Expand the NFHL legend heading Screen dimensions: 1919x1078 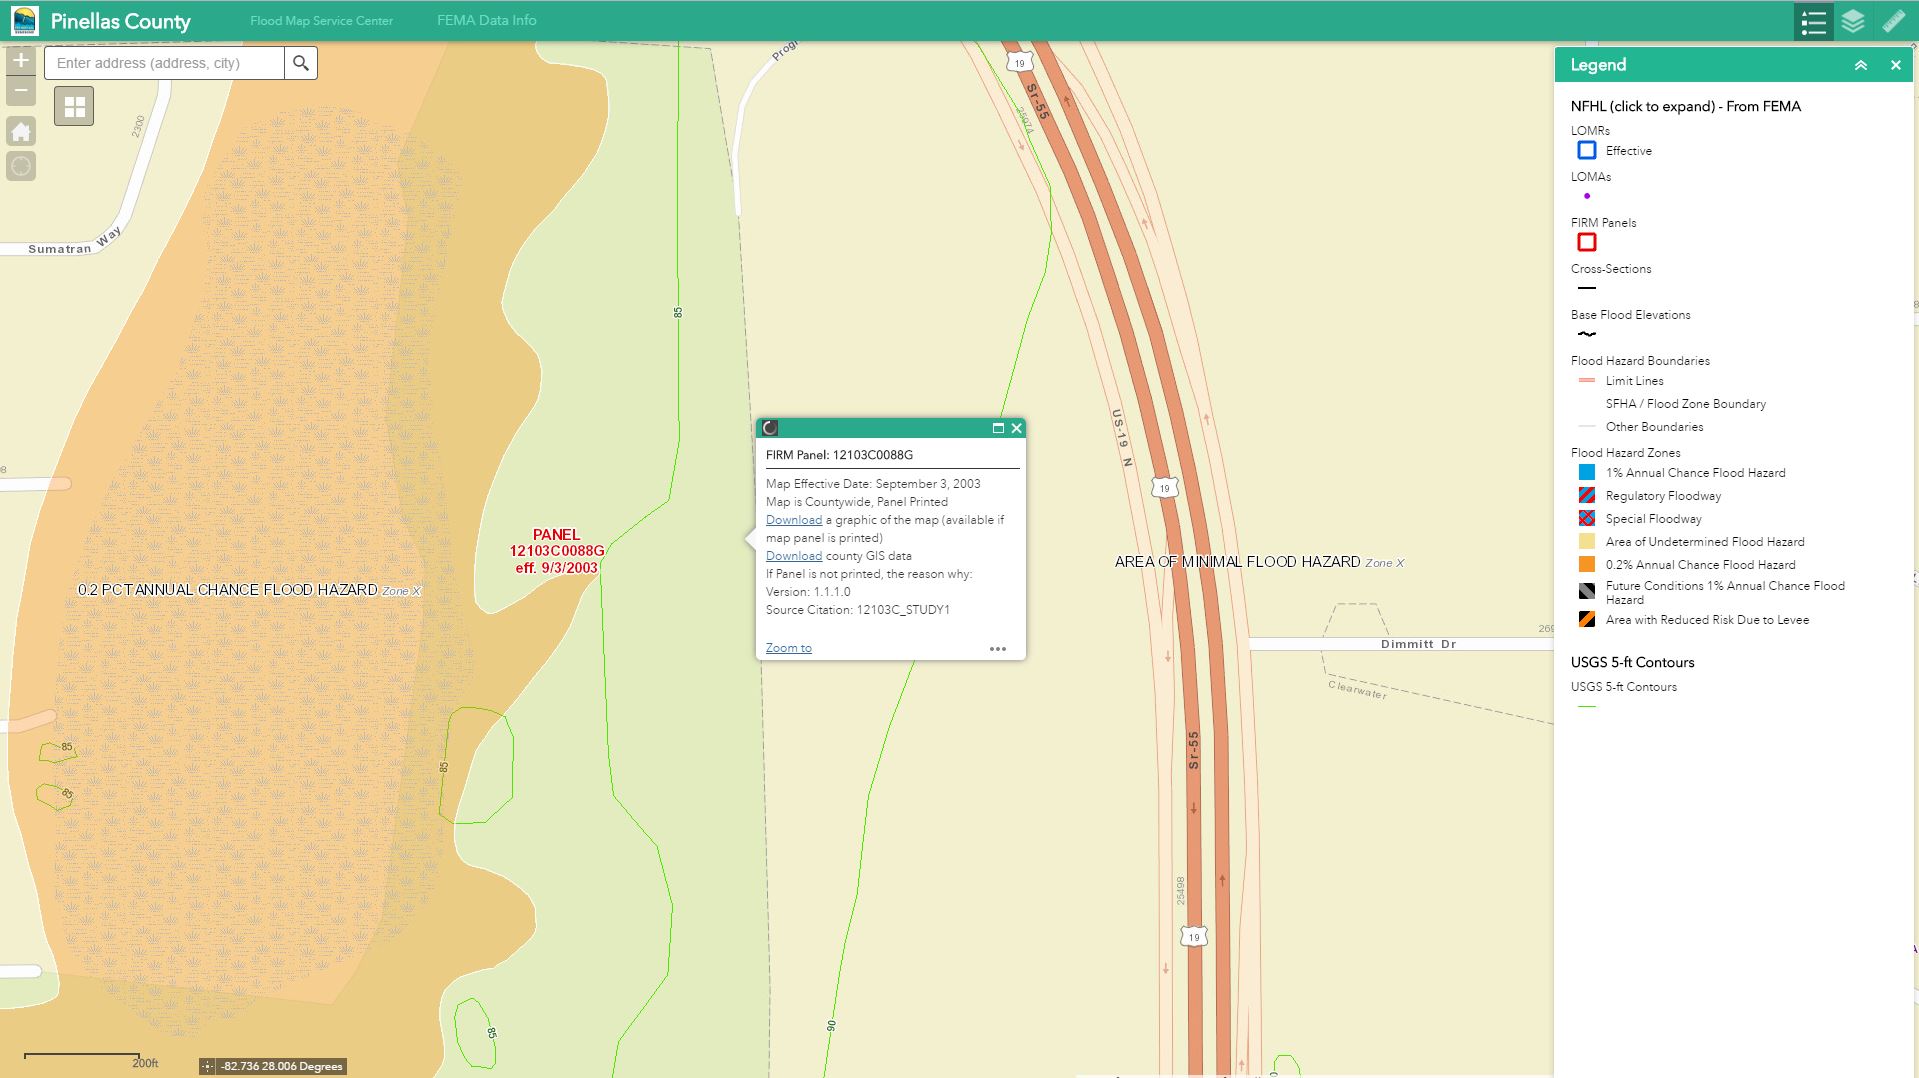tap(1685, 106)
